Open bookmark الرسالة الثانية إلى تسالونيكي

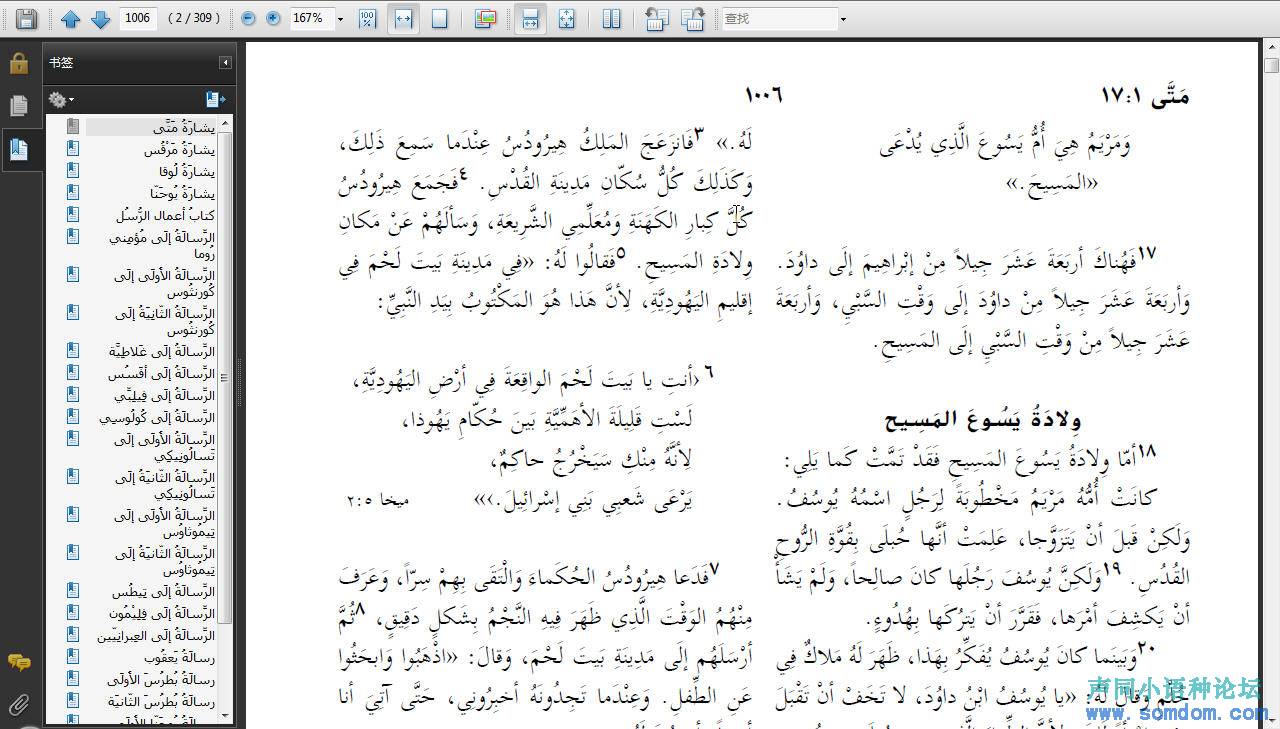point(165,485)
